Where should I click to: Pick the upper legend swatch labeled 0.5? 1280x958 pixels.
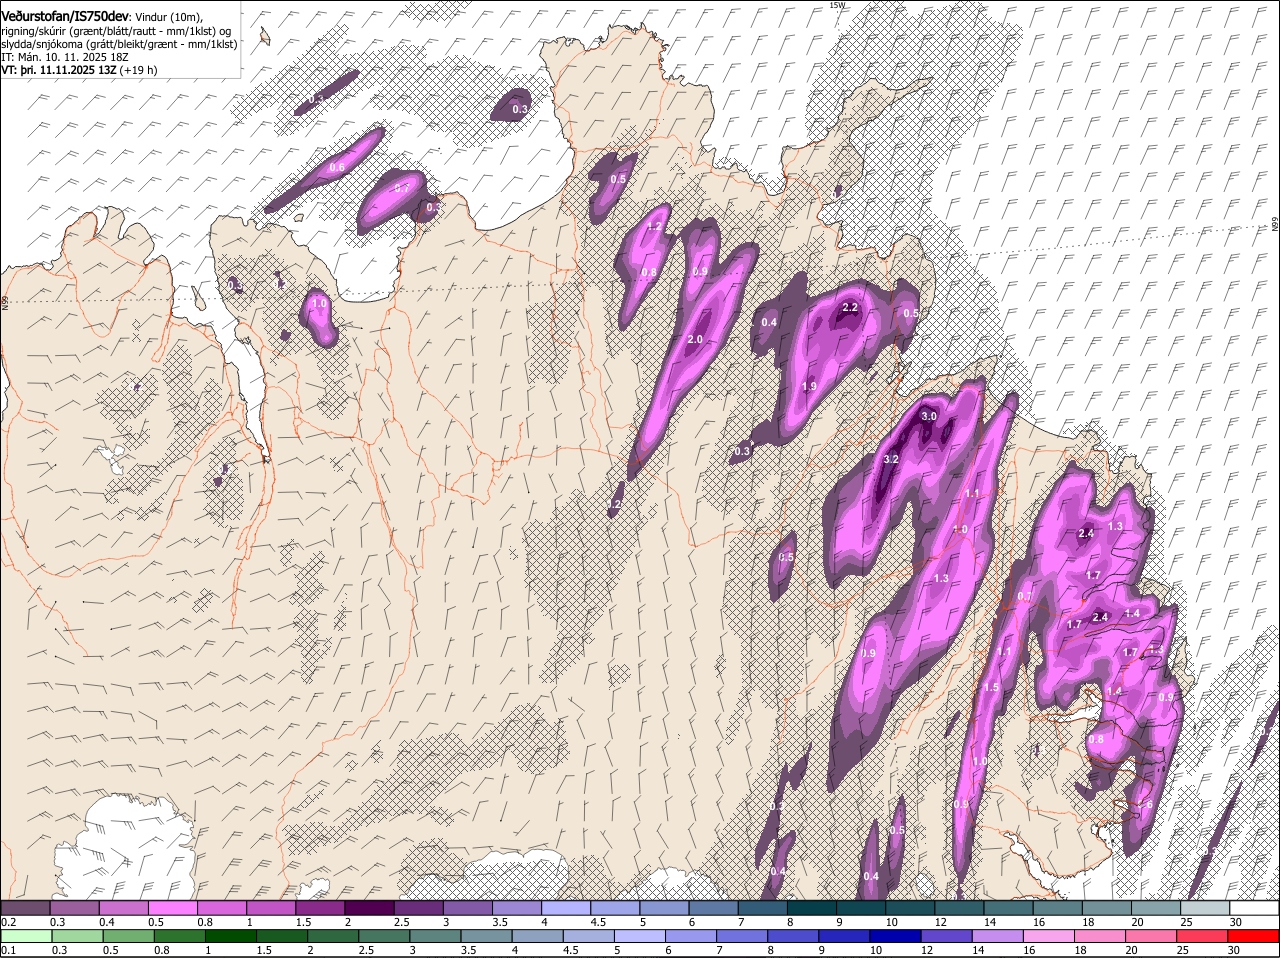tap(172, 907)
